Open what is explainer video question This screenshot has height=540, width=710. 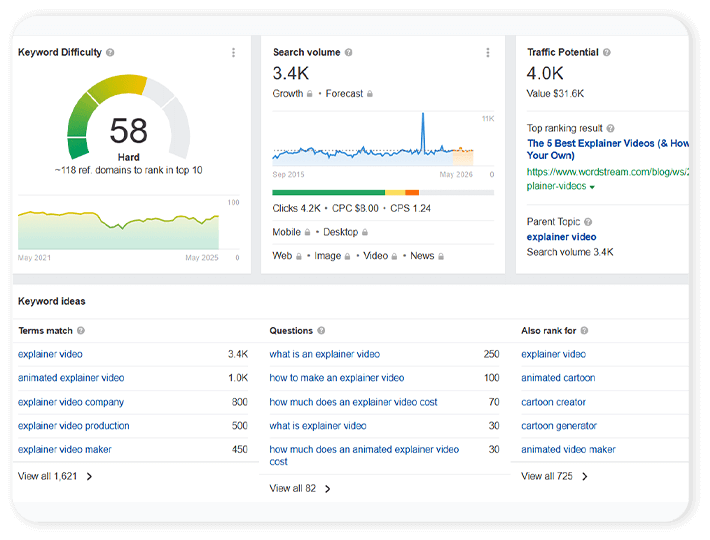[x=318, y=426]
